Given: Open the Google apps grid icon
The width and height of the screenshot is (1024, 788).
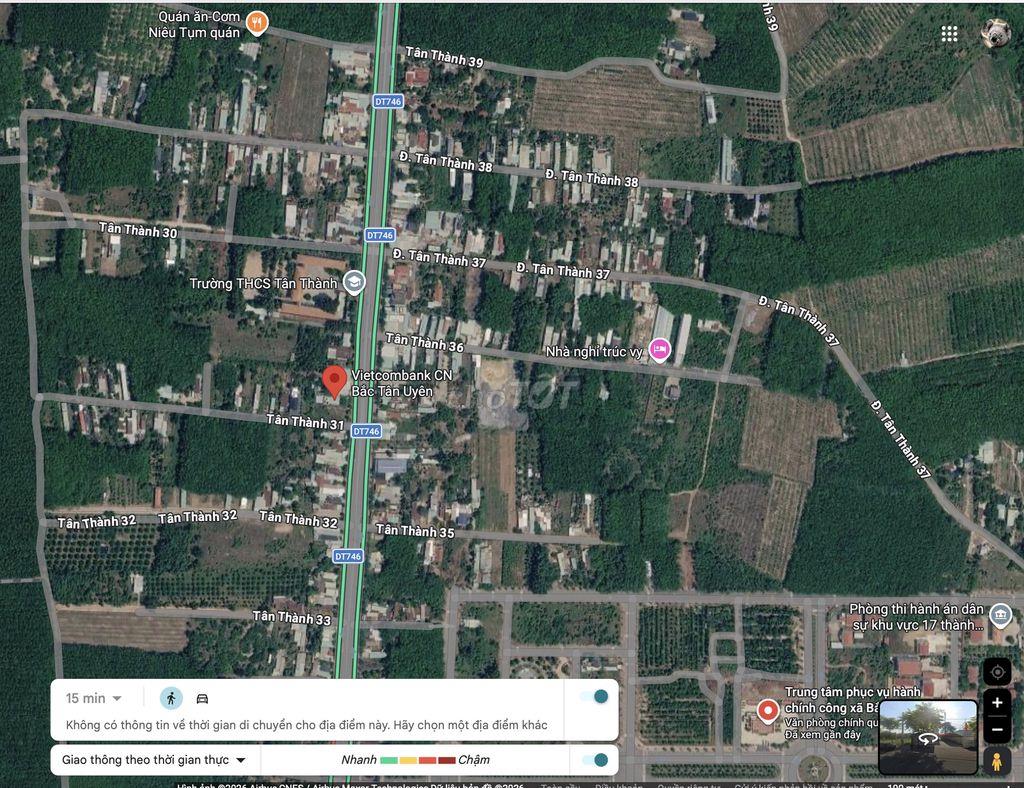Looking at the screenshot, I should 950,34.
